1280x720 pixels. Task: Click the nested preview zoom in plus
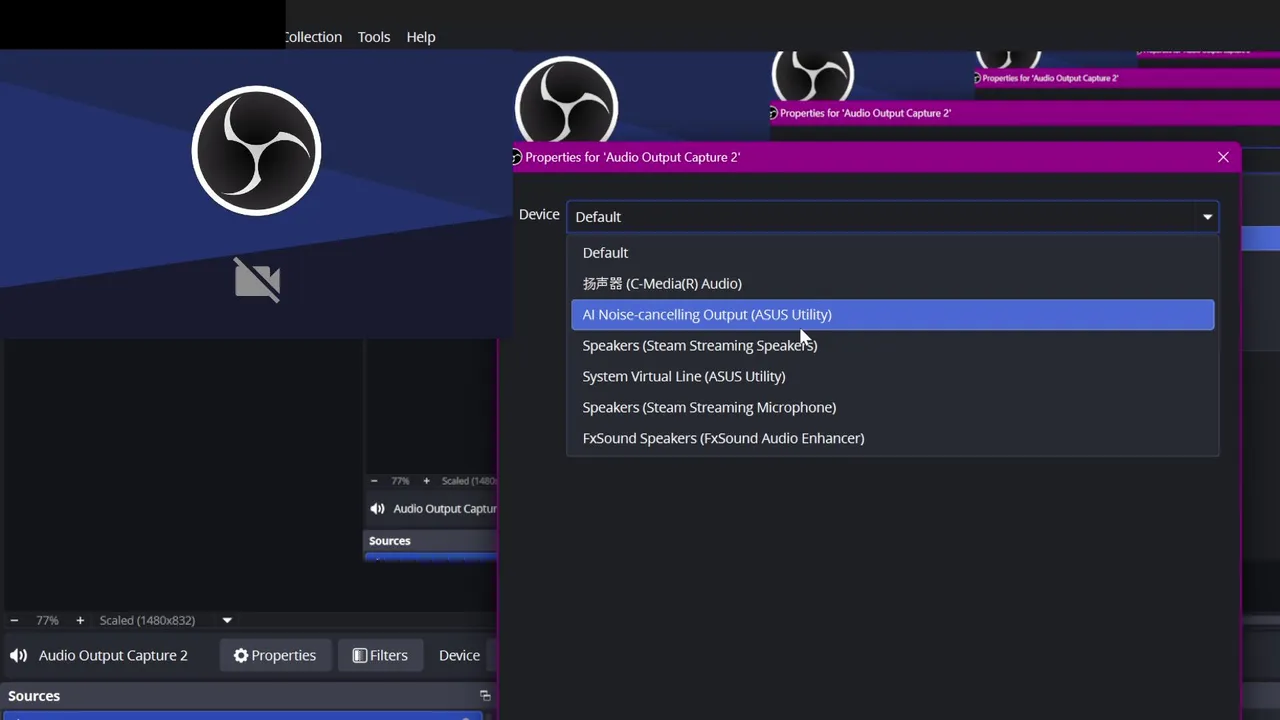(426, 481)
